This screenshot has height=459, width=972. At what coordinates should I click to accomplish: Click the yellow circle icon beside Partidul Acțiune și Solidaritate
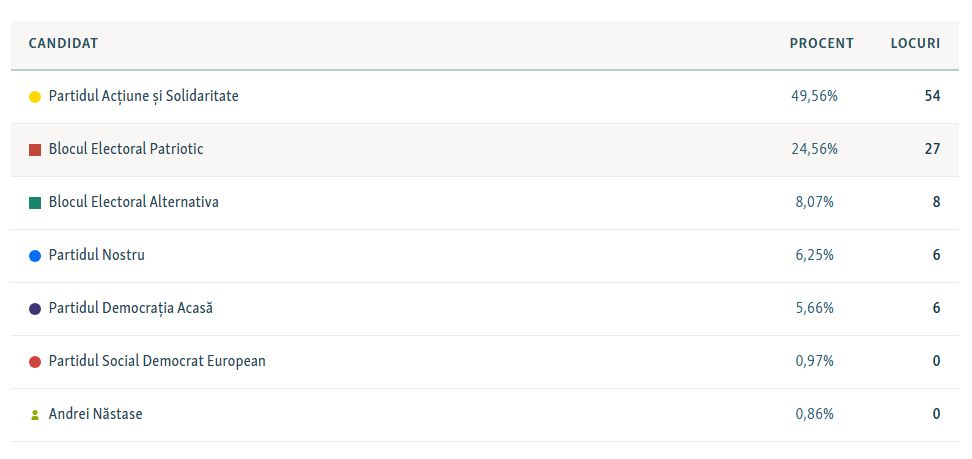[35, 97]
